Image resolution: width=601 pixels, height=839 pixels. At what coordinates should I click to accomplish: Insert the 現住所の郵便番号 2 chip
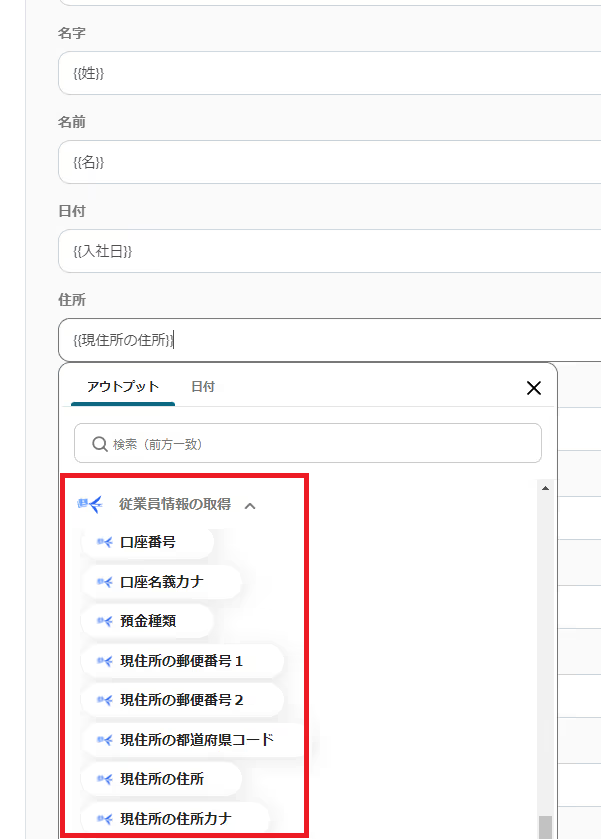click(x=182, y=700)
